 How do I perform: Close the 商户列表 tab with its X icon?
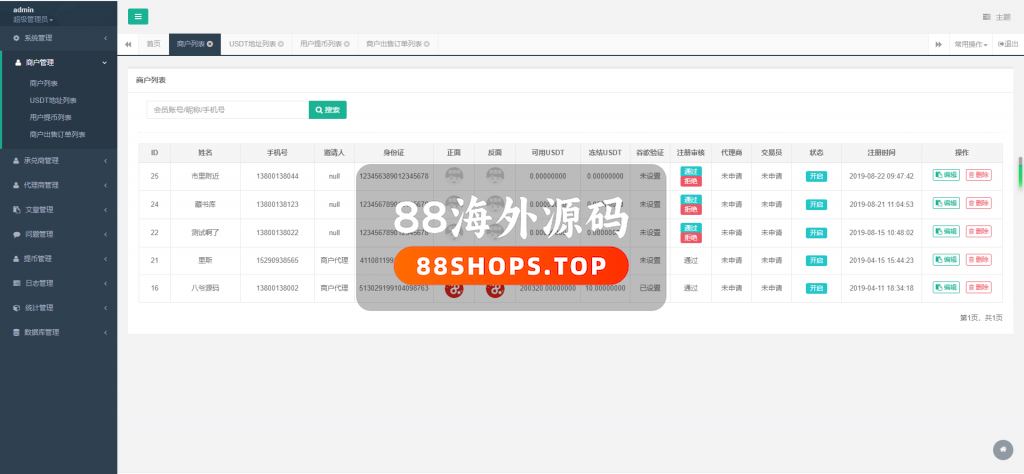point(210,44)
